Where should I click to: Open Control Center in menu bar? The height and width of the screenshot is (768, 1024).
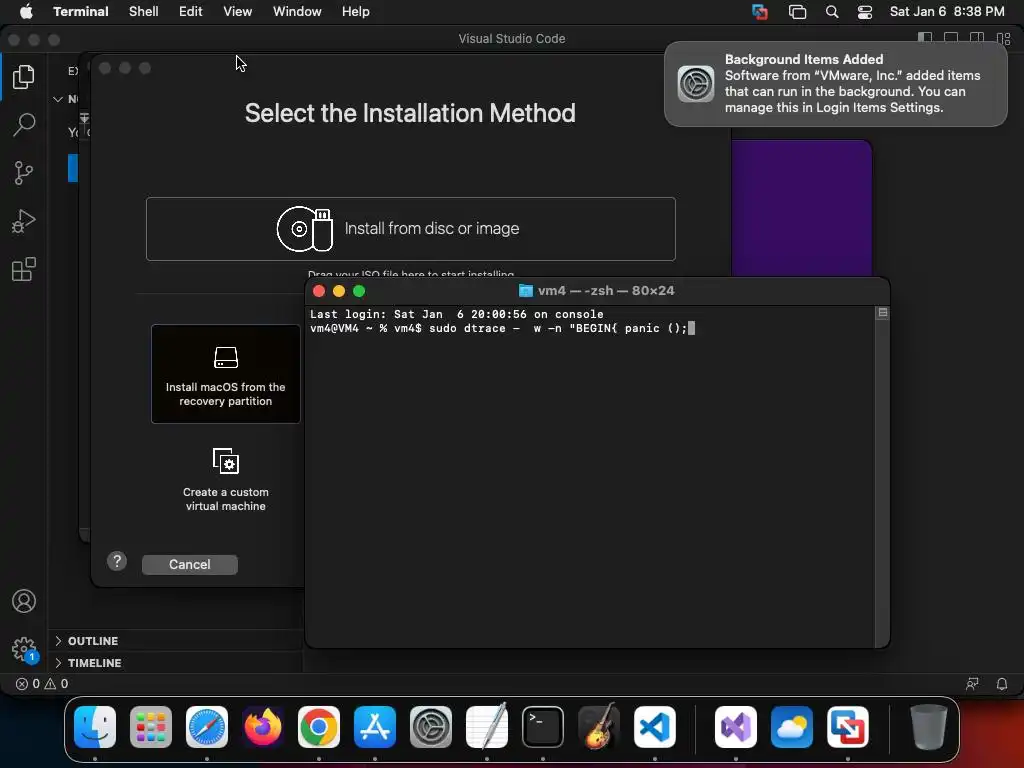[x=865, y=12]
